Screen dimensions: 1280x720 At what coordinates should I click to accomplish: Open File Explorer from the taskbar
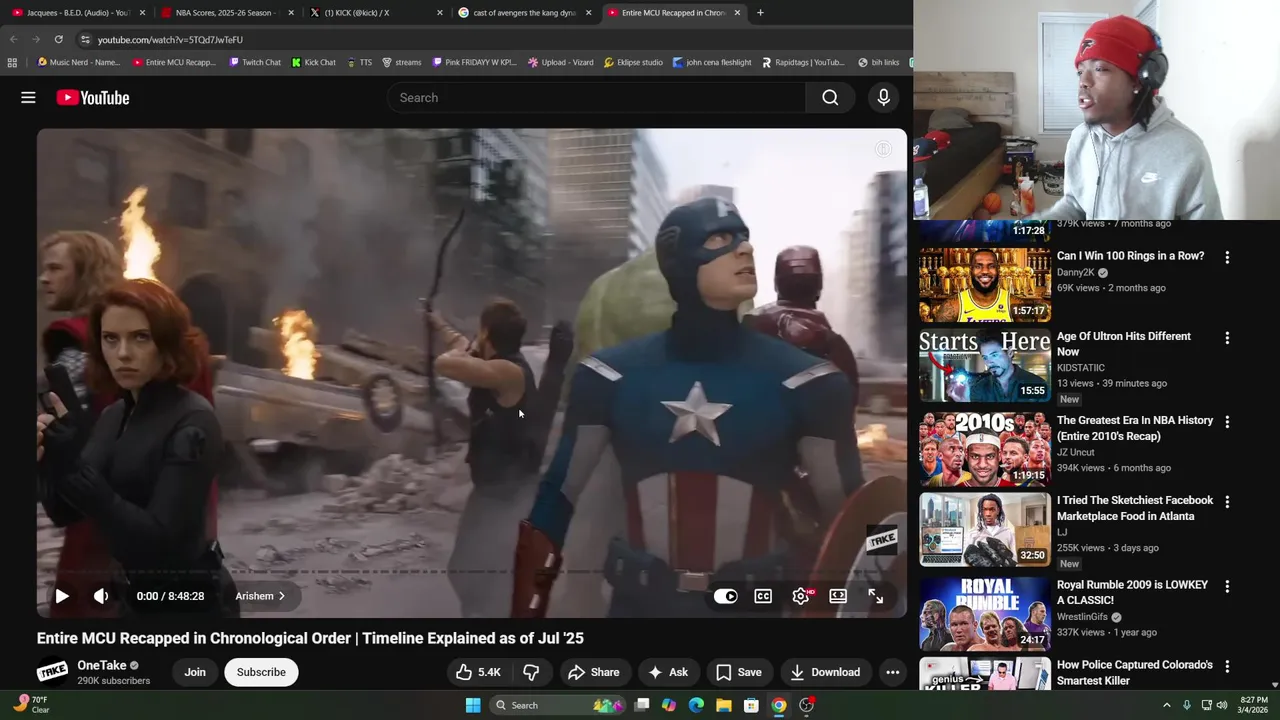point(723,705)
